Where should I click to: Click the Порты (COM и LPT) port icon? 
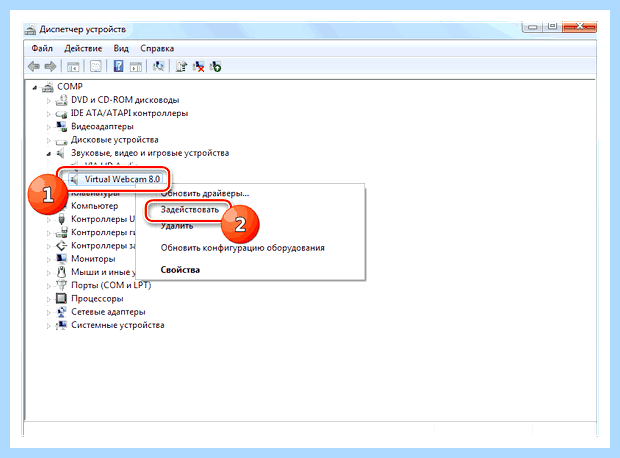[x=61, y=285]
